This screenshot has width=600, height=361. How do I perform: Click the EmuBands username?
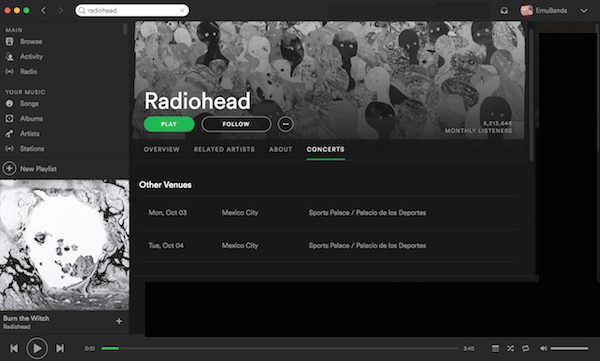point(551,10)
